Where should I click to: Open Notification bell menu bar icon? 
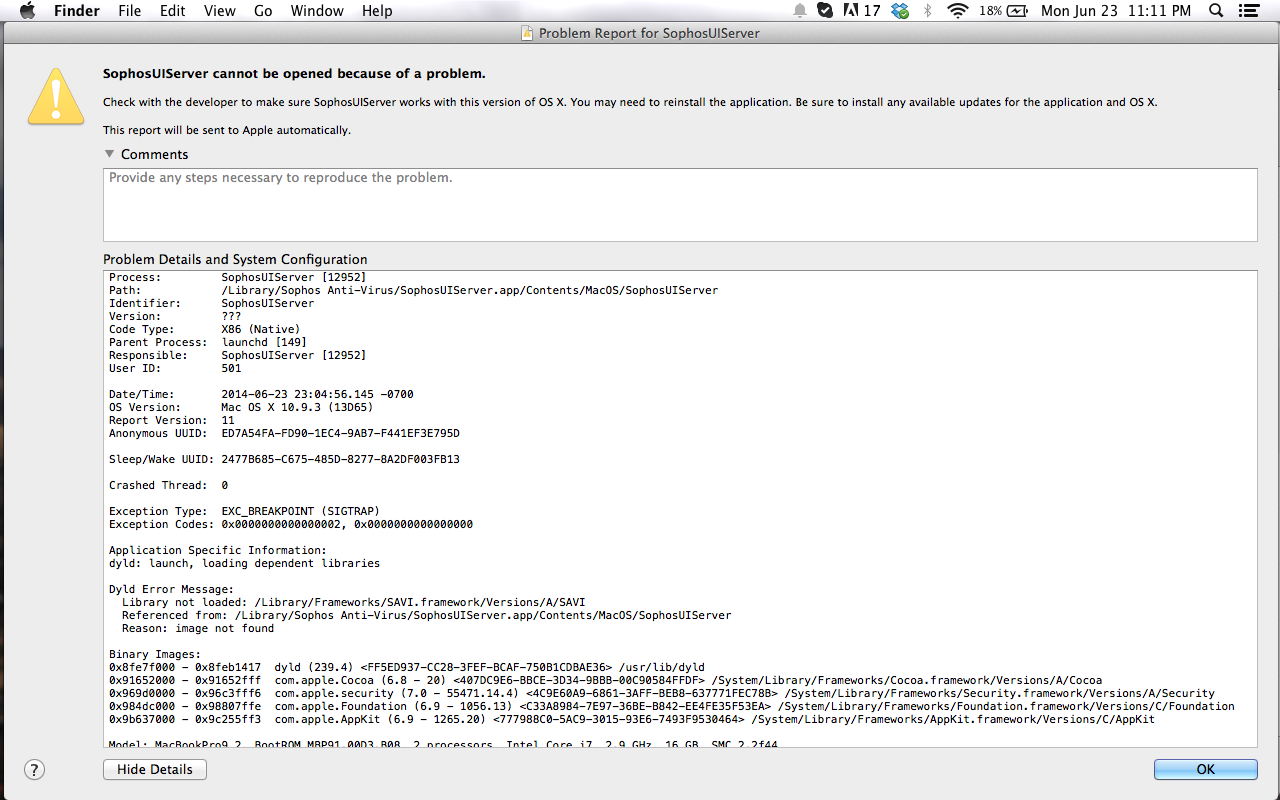tap(800, 11)
